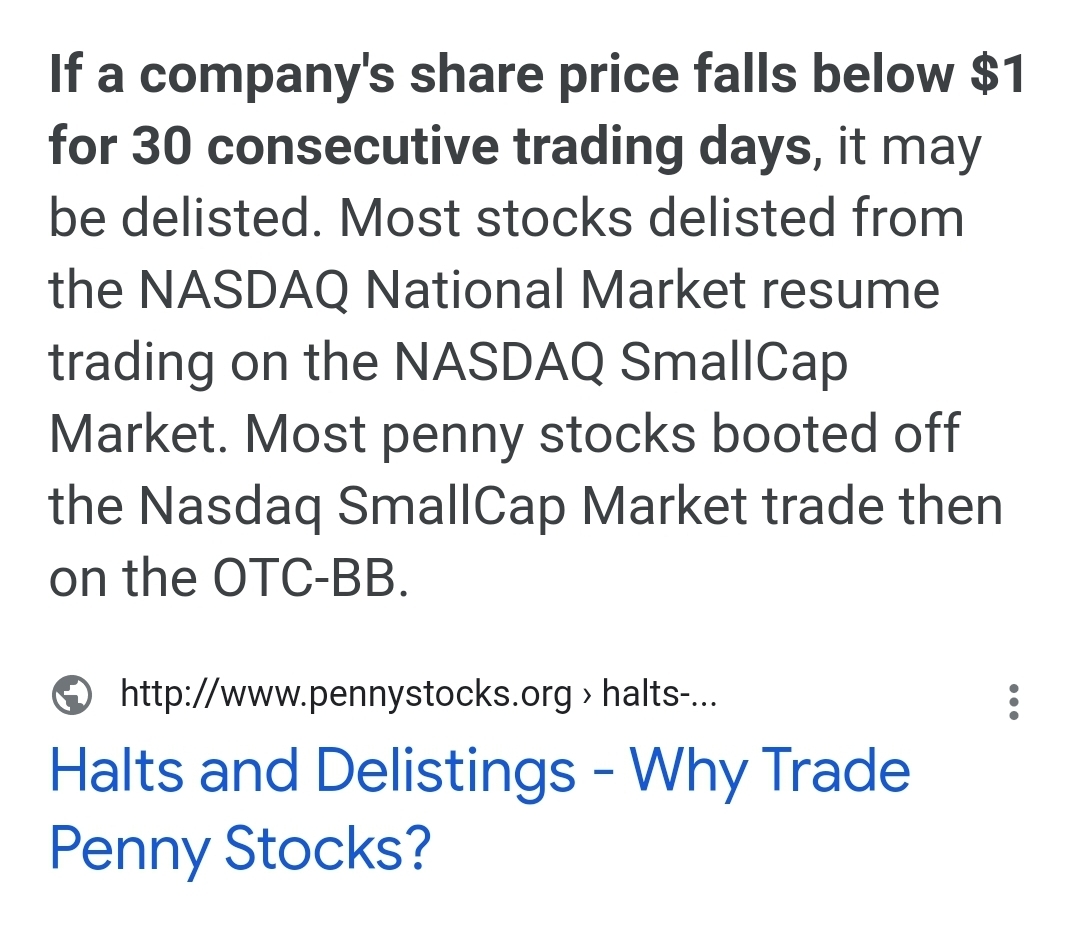Click the phrase "it may" after the bold text
1080x935 pixels.
[909, 147]
